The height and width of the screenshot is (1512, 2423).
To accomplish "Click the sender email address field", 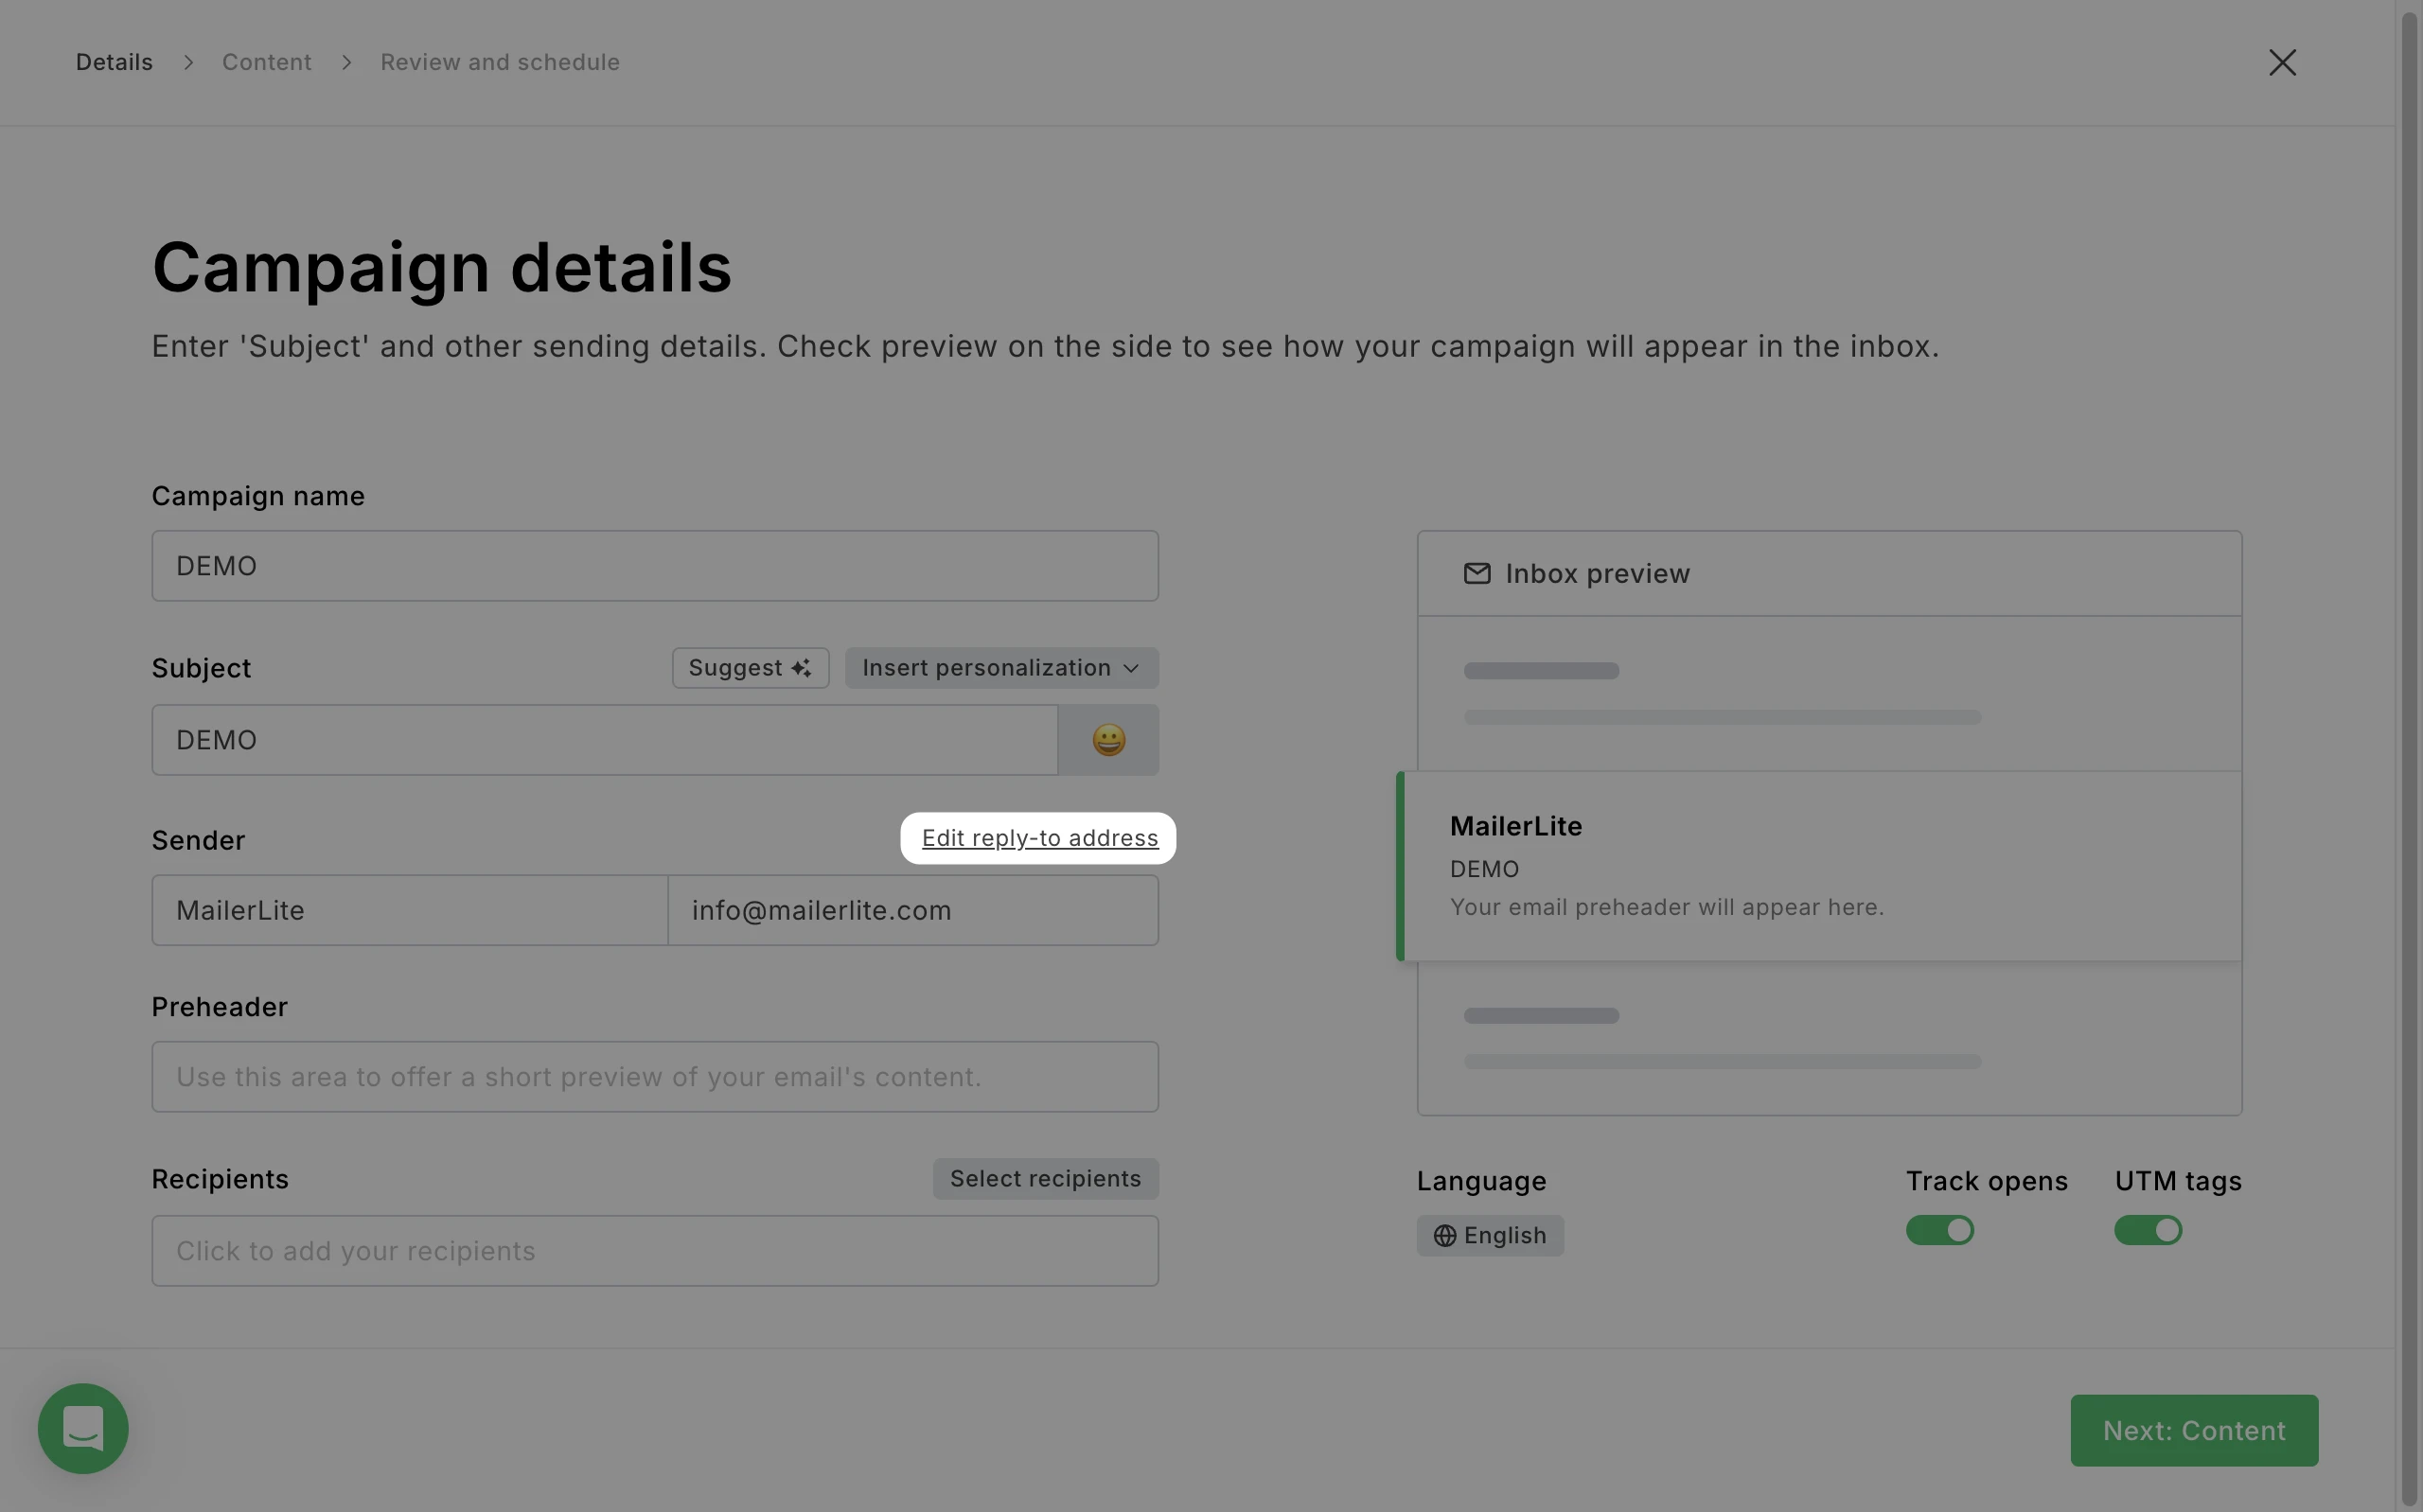I will click(x=912, y=910).
